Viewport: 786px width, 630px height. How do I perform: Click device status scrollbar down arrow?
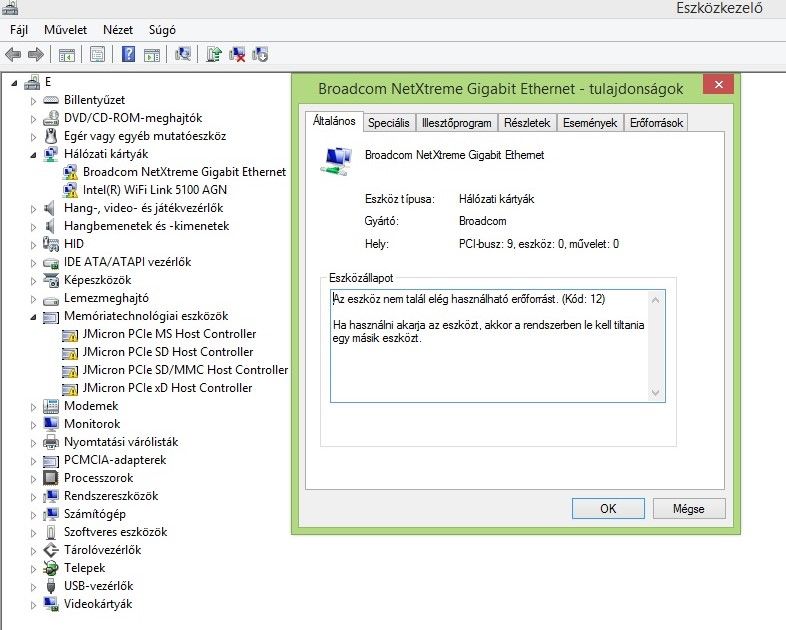(656, 392)
